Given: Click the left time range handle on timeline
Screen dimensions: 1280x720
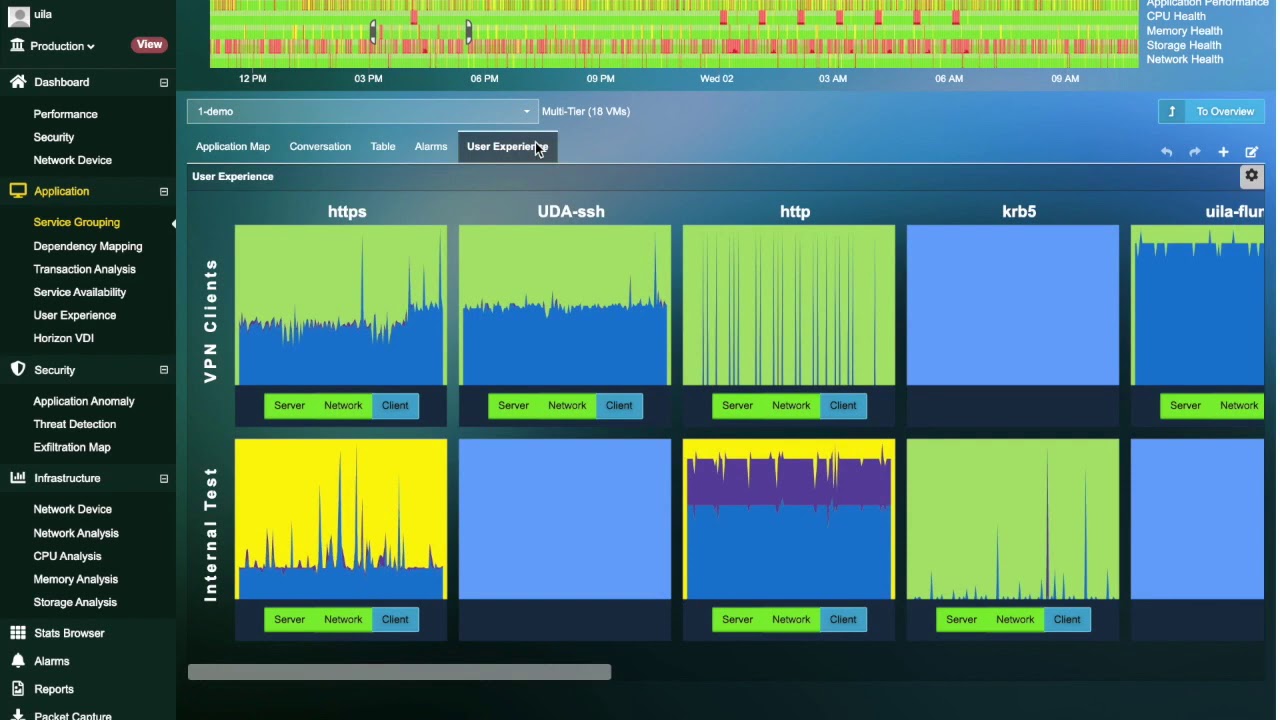Looking at the screenshot, I should coord(374,32).
